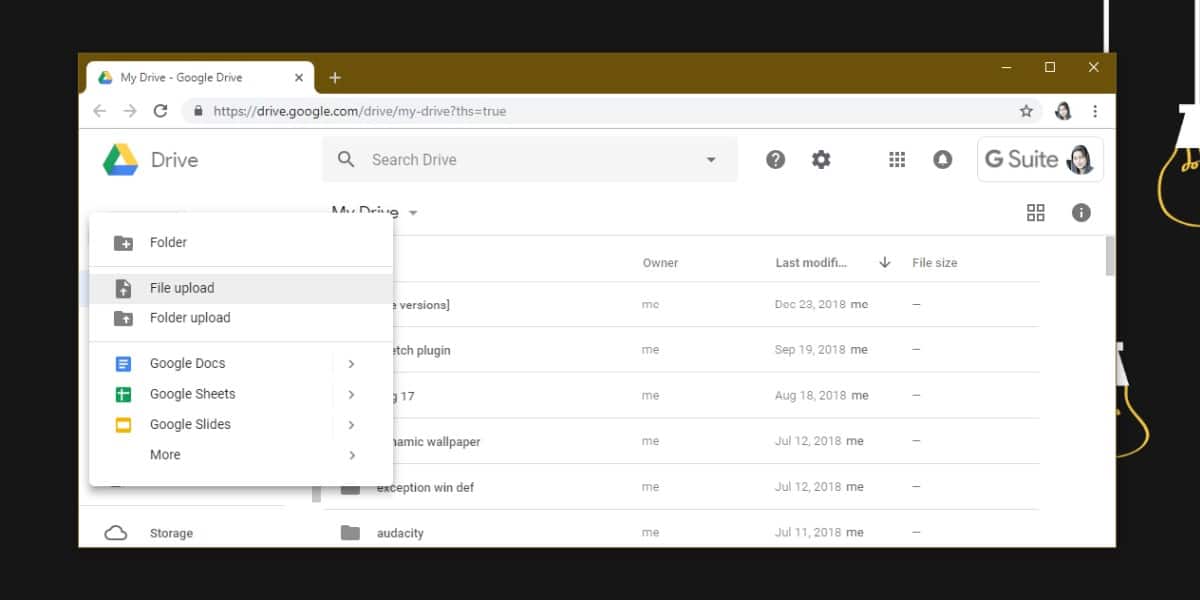This screenshot has height=600, width=1200.
Task: Select the Google Sheets icon
Action: (x=124, y=394)
